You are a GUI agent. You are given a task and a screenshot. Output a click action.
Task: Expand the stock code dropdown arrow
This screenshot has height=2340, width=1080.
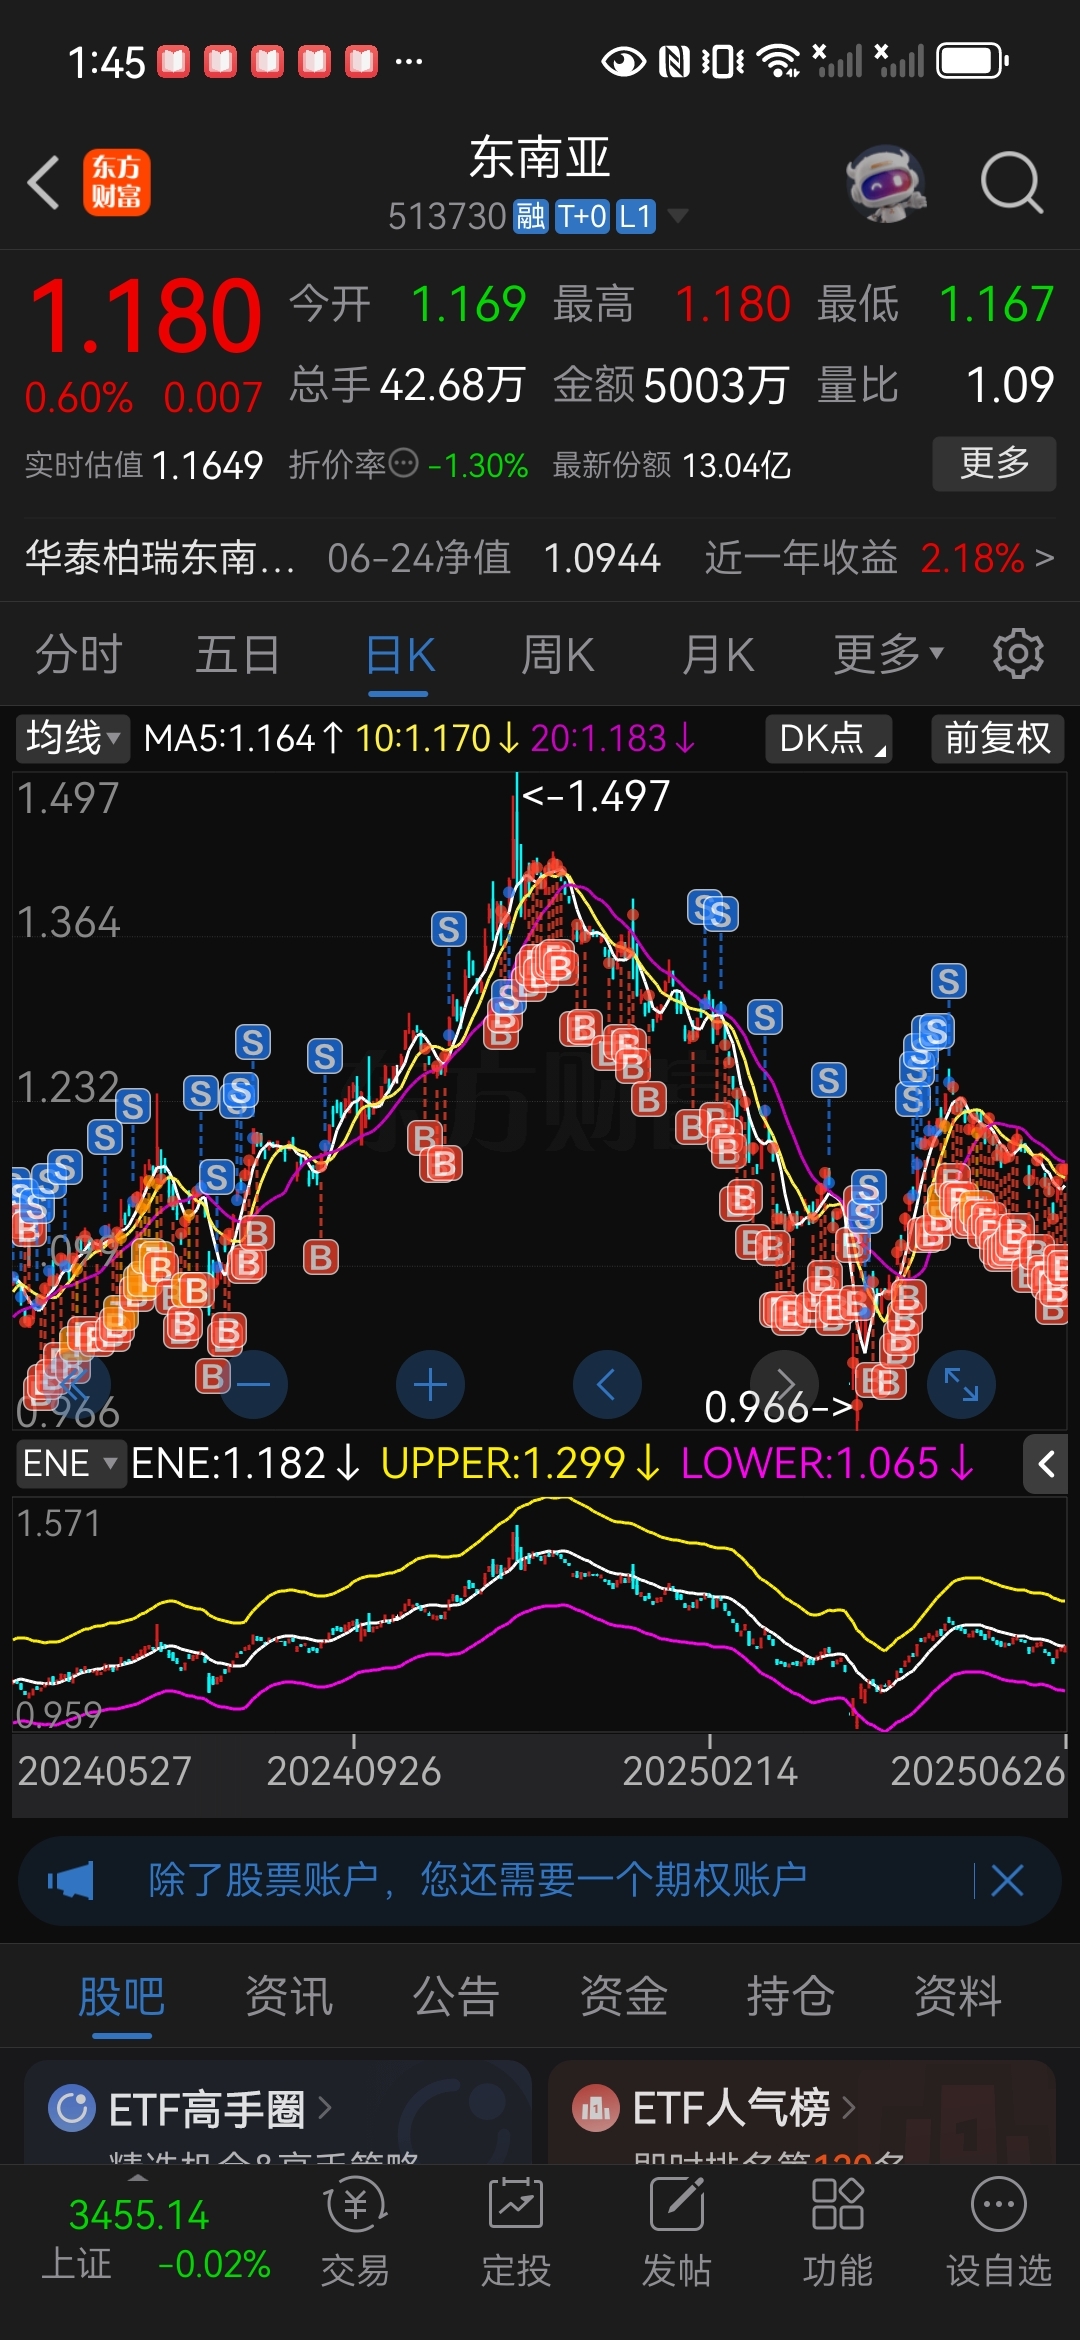click(x=677, y=216)
